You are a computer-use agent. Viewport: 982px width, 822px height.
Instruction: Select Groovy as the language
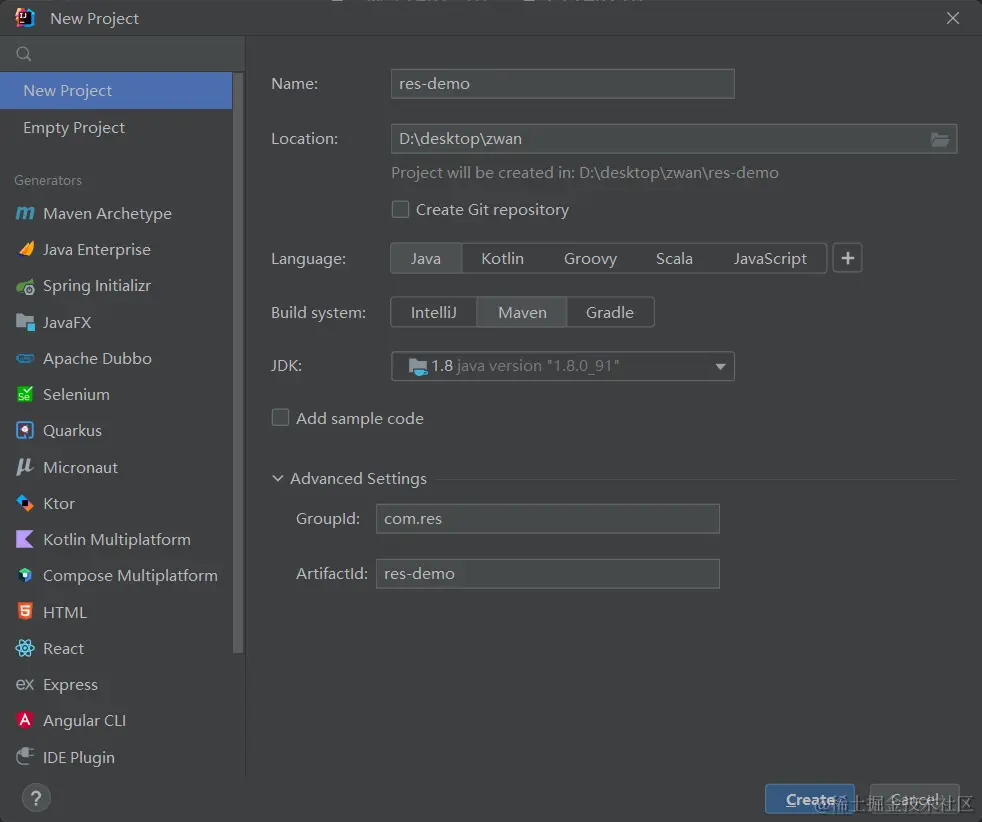click(590, 258)
